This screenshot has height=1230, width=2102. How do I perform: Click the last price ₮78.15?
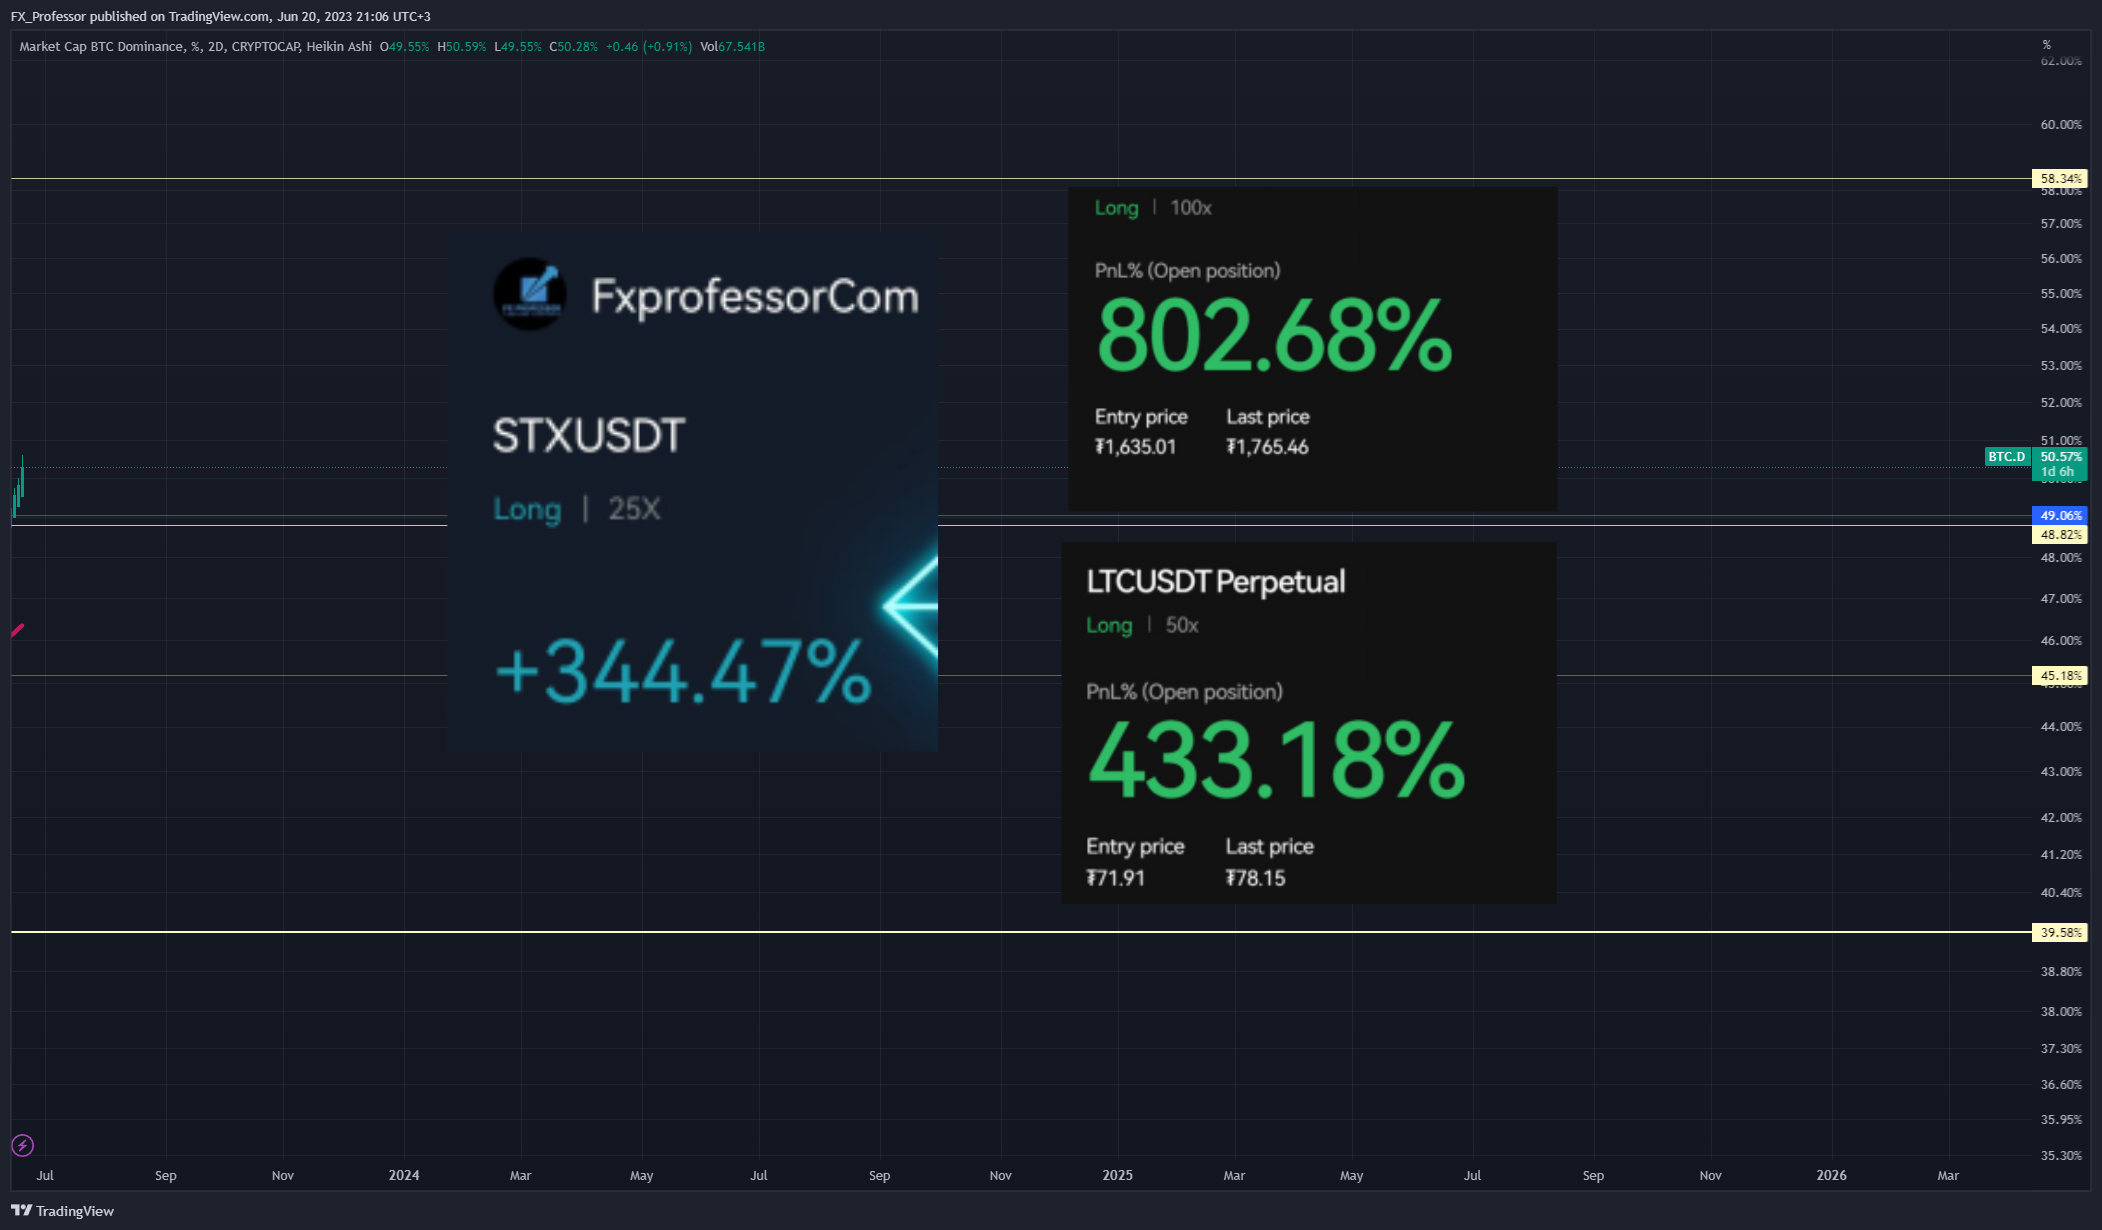click(x=1255, y=878)
